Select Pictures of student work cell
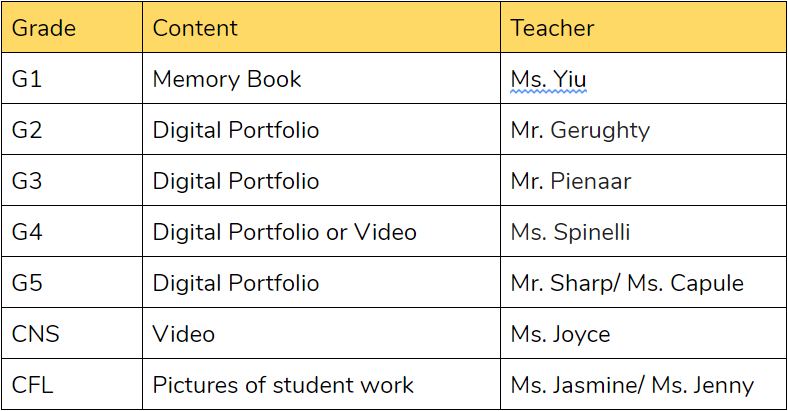This screenshot has height=411, width=788. click(x=321, y=384)
